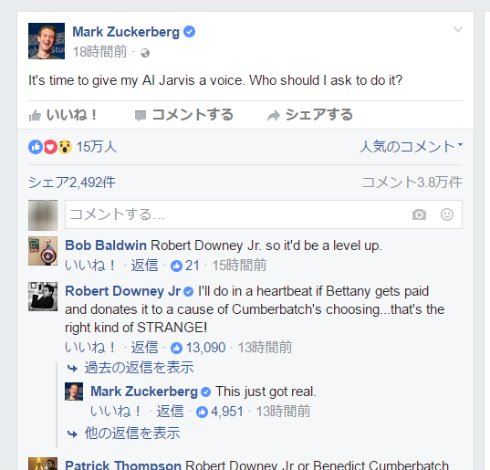The image size is (490, 470).
Task: Toggle いいね！ on Bob Baldwin's comment
Action: (x=90, y=265)
